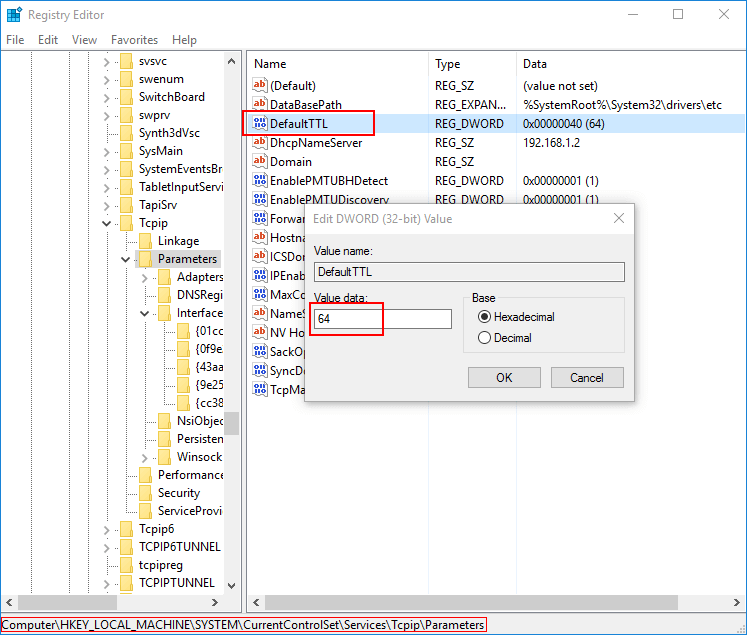Click the Registry Editor app icon in title bar
Screen dimensions: 747x635
[14, 15]
